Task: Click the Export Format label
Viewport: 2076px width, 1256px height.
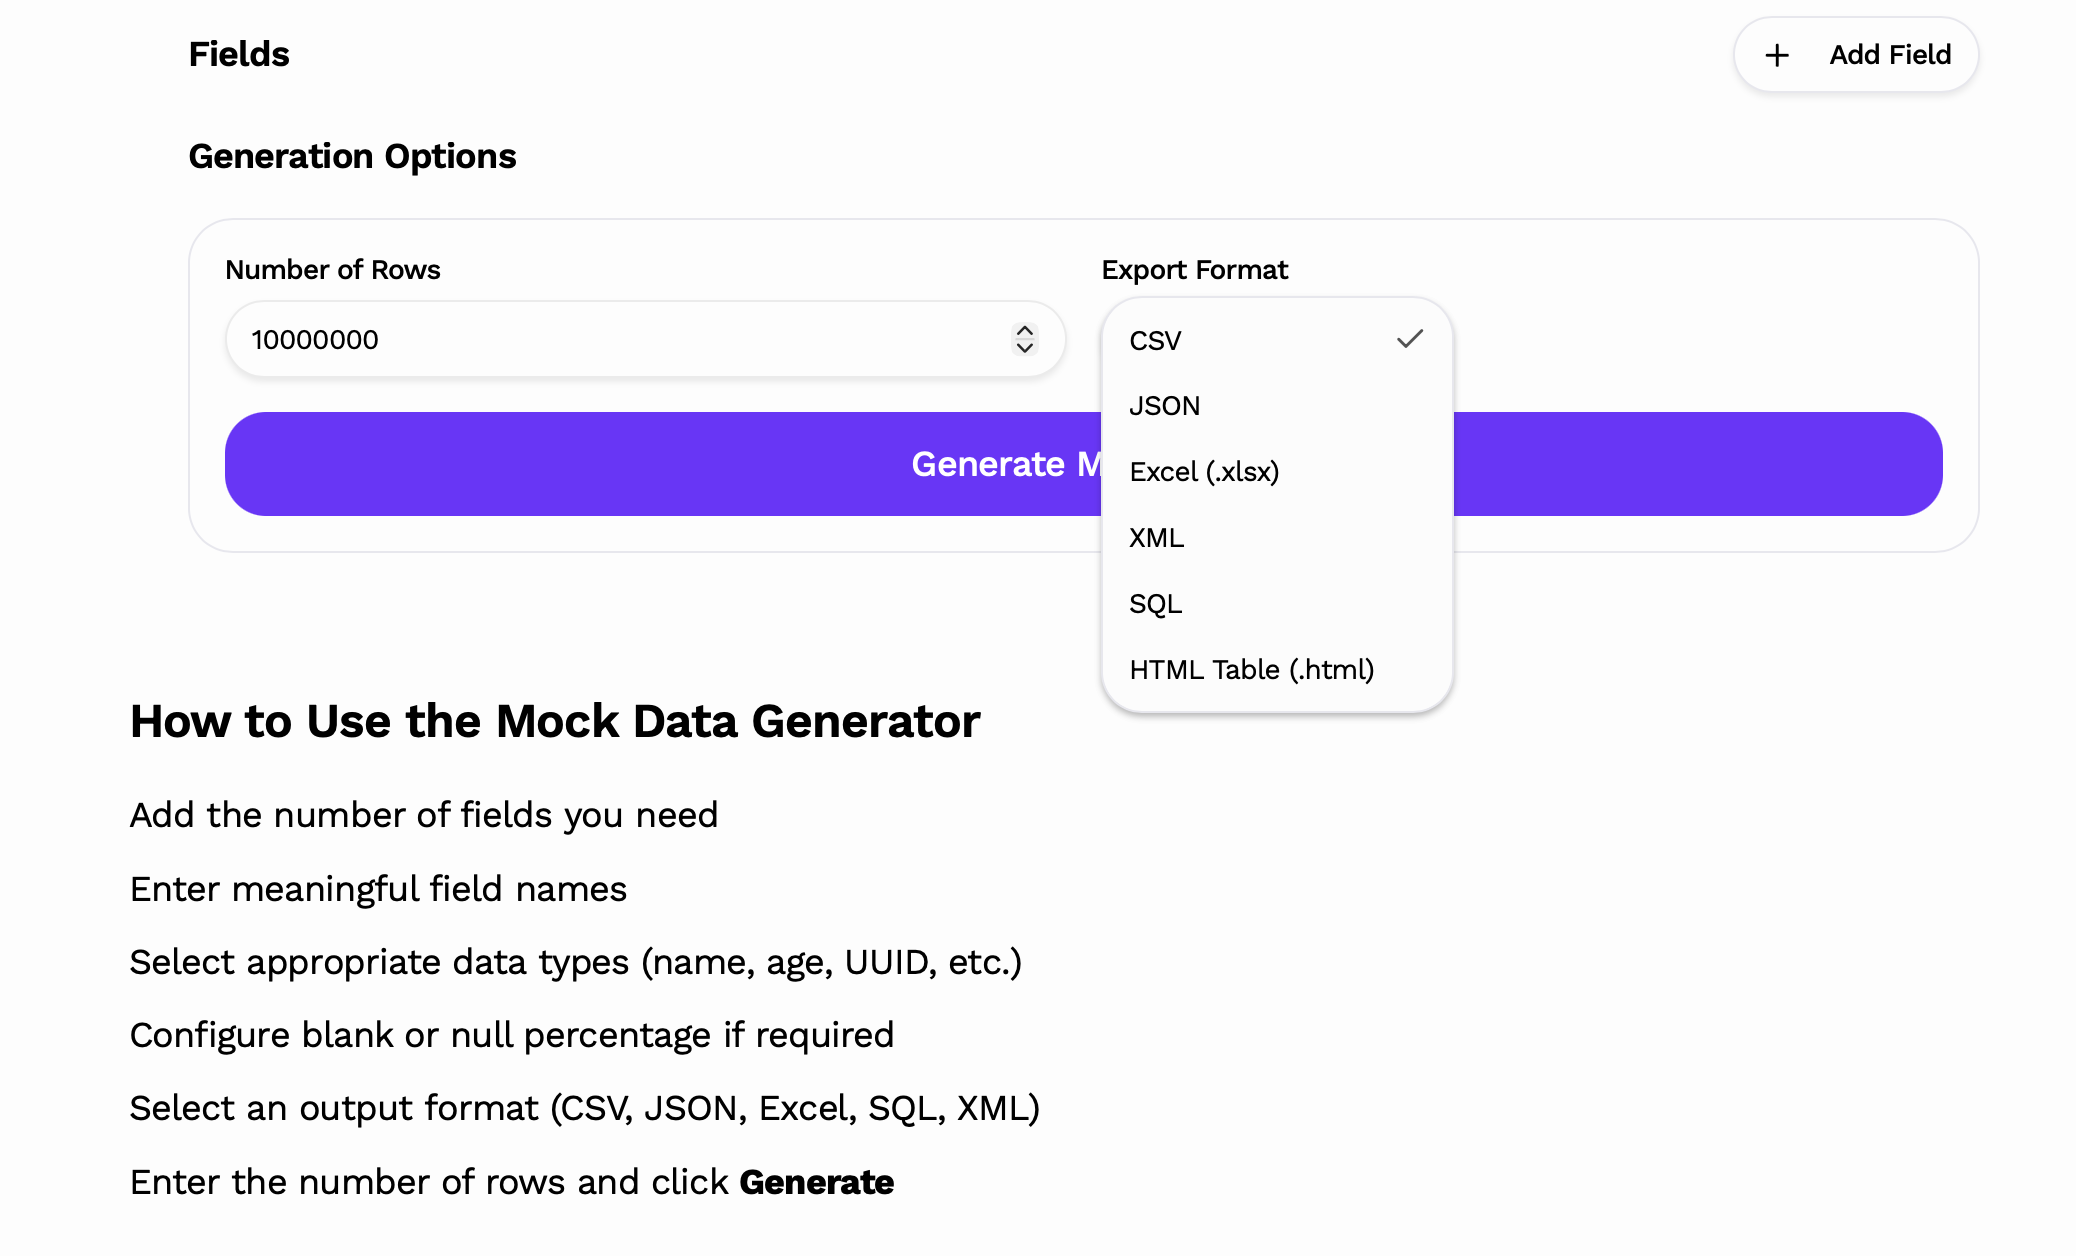Action: [x=1195, y=269]
